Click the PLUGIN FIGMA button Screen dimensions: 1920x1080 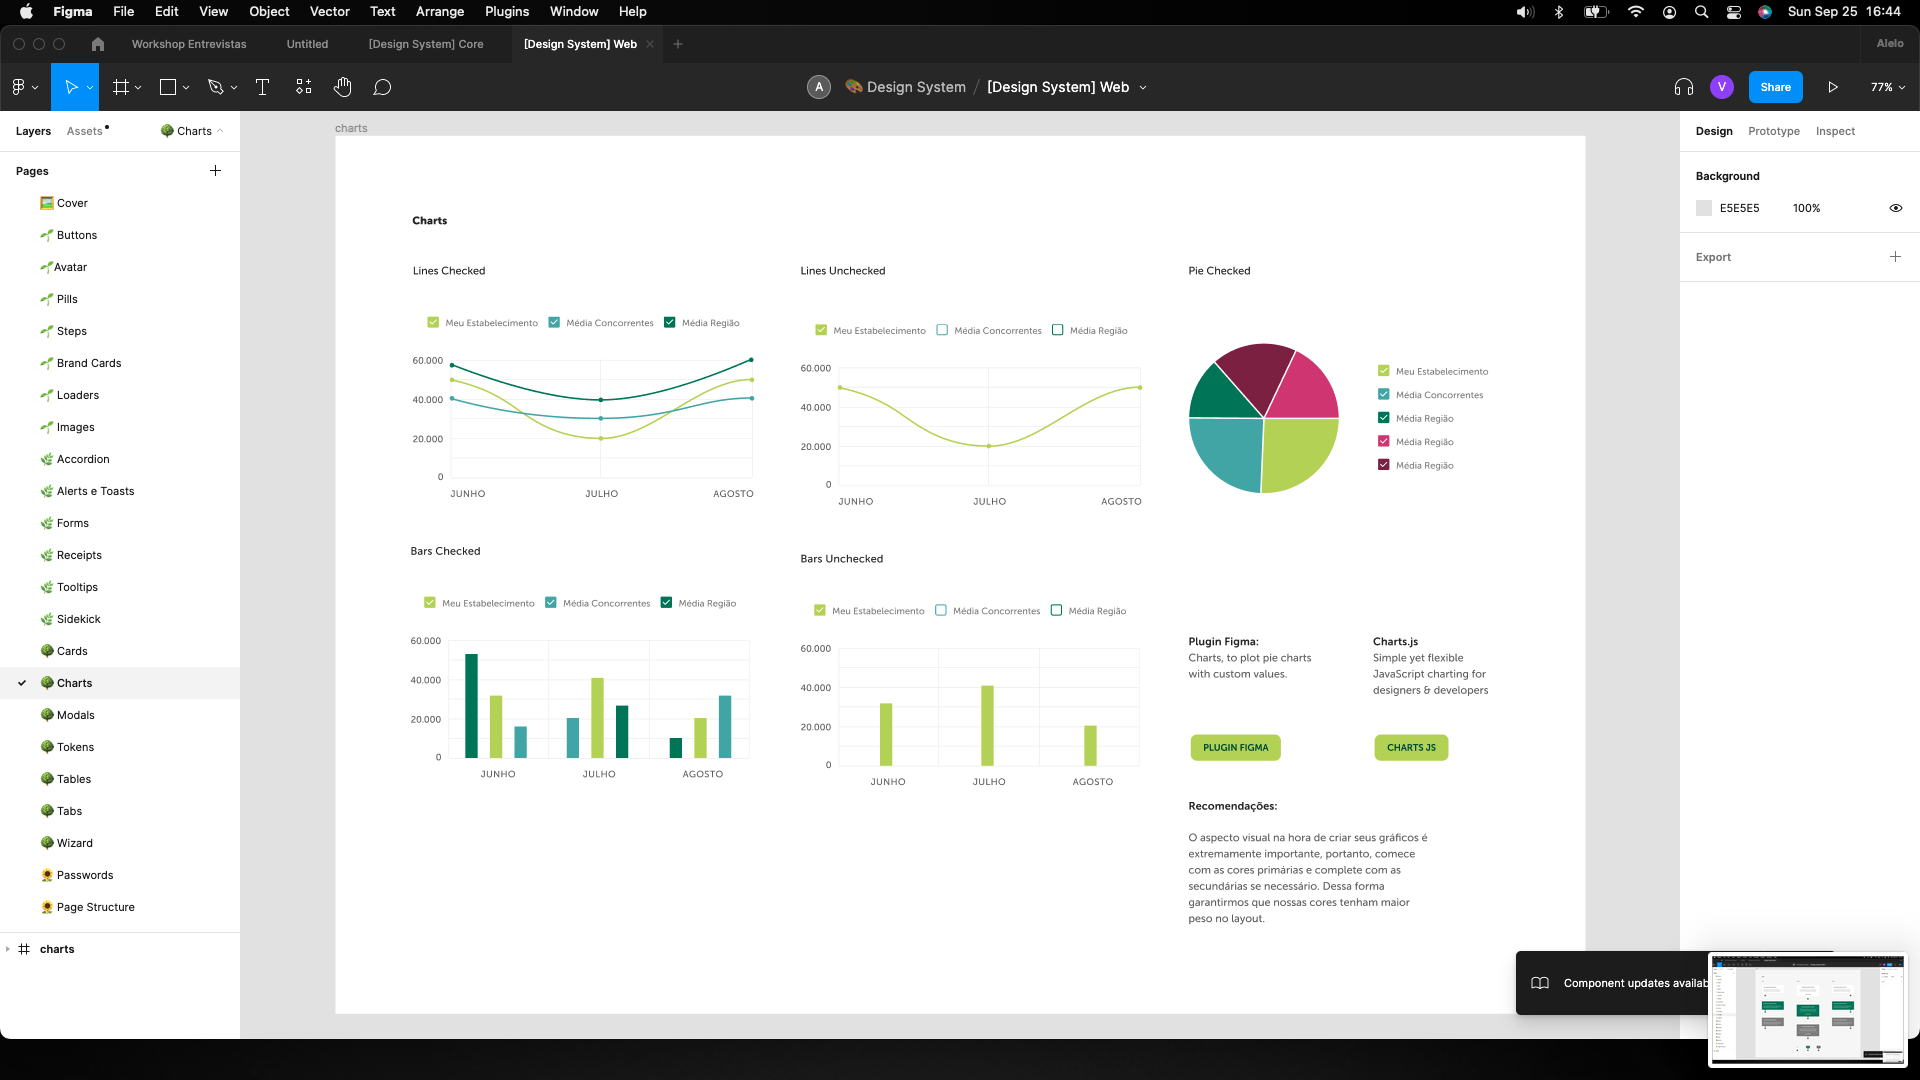click(x=1235, y=747)
